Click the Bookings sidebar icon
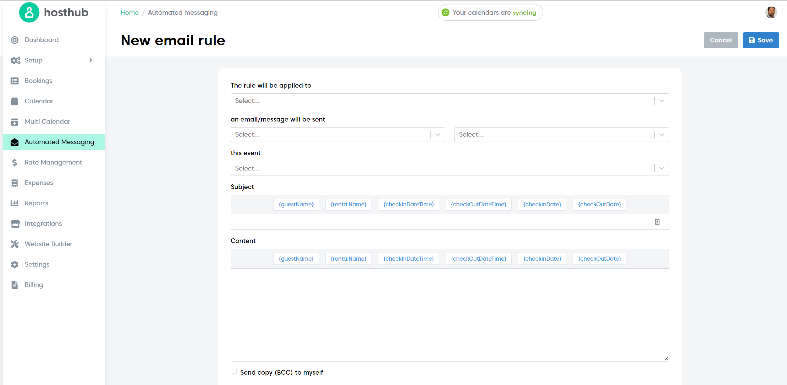The image size is (787, 385). [x=15, y=81]
